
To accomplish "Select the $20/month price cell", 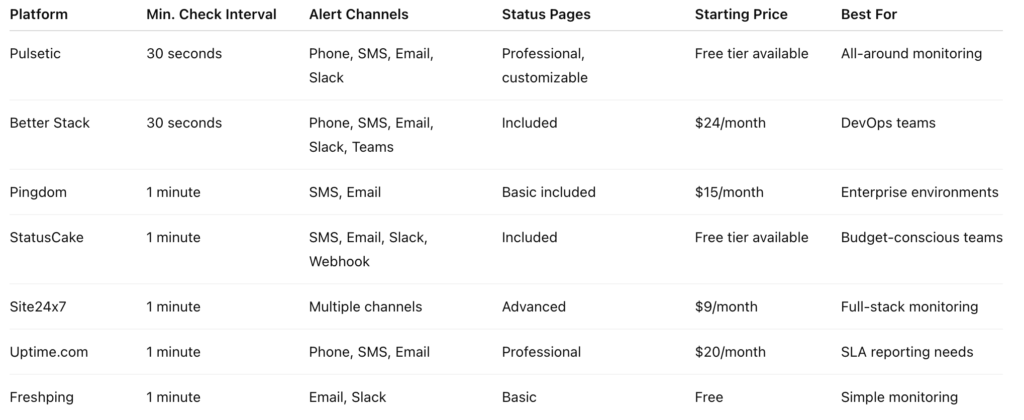I will [730, 352].
